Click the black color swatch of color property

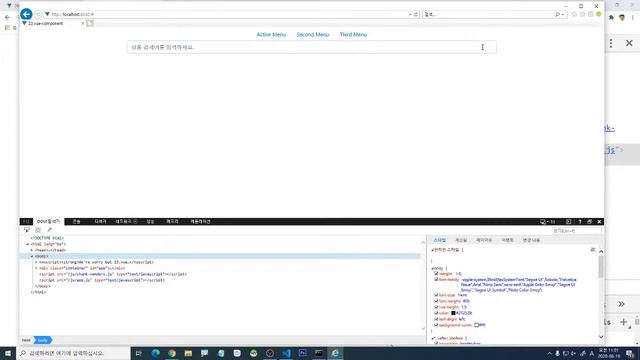coord(453,313)
